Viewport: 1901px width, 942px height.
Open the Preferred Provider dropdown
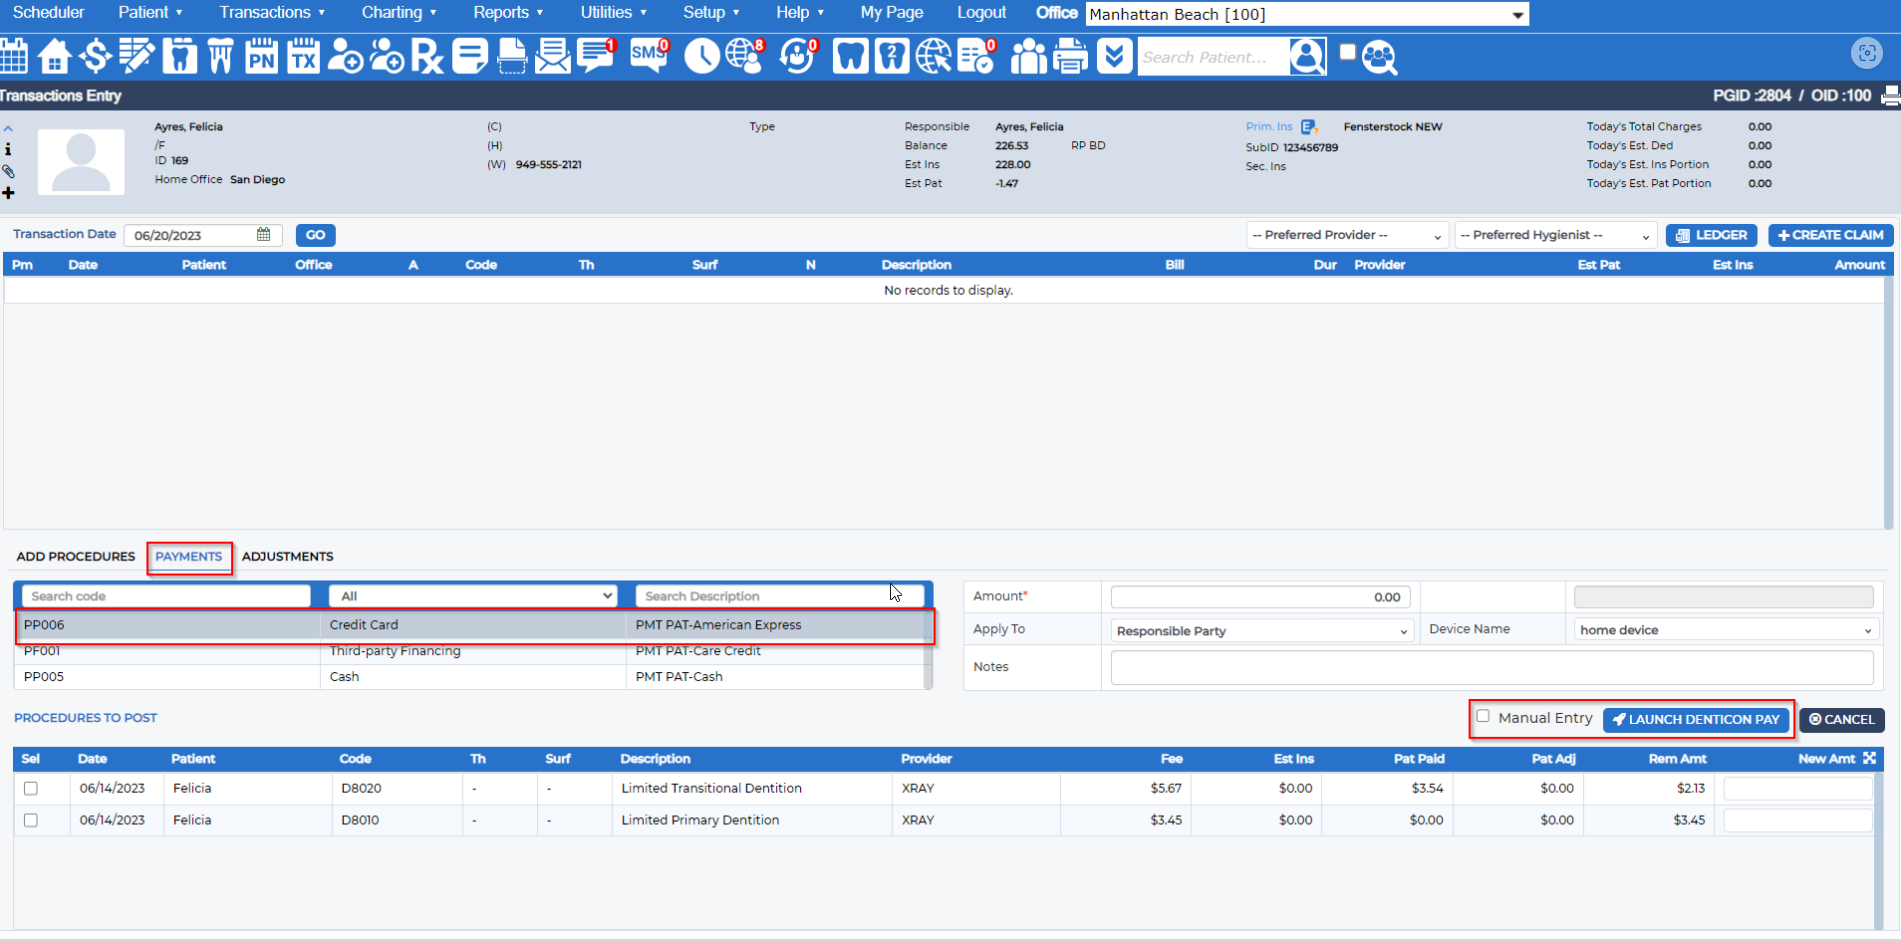click(1345, 234)
